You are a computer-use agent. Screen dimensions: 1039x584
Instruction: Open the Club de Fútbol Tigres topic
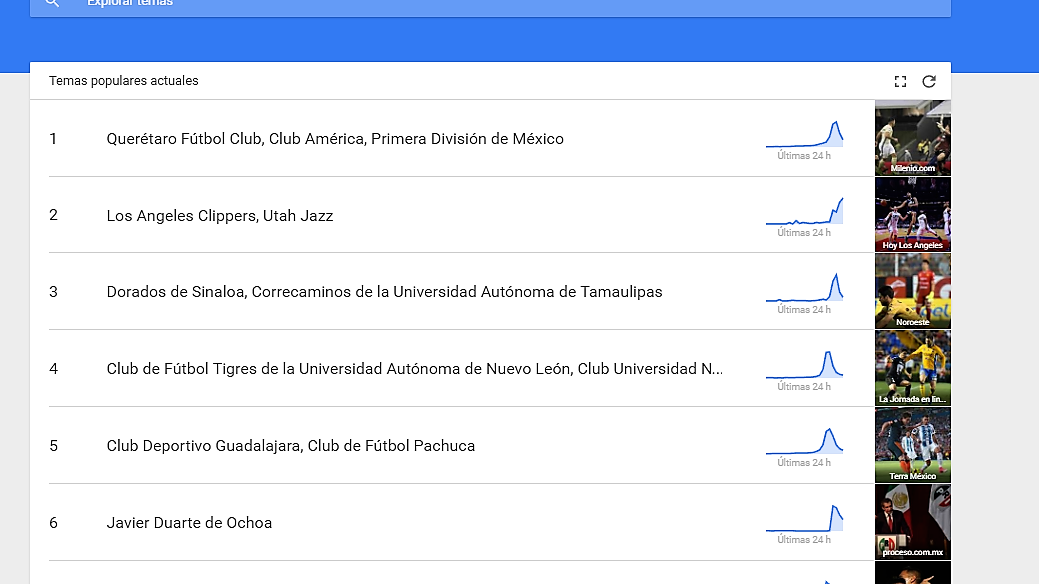(x=415, y=369)
